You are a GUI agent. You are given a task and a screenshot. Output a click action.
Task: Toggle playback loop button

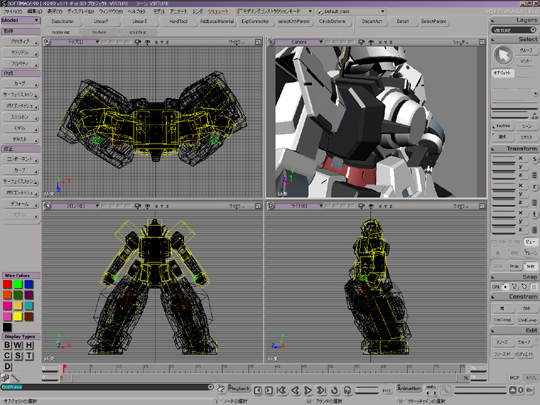click(334, 390)
